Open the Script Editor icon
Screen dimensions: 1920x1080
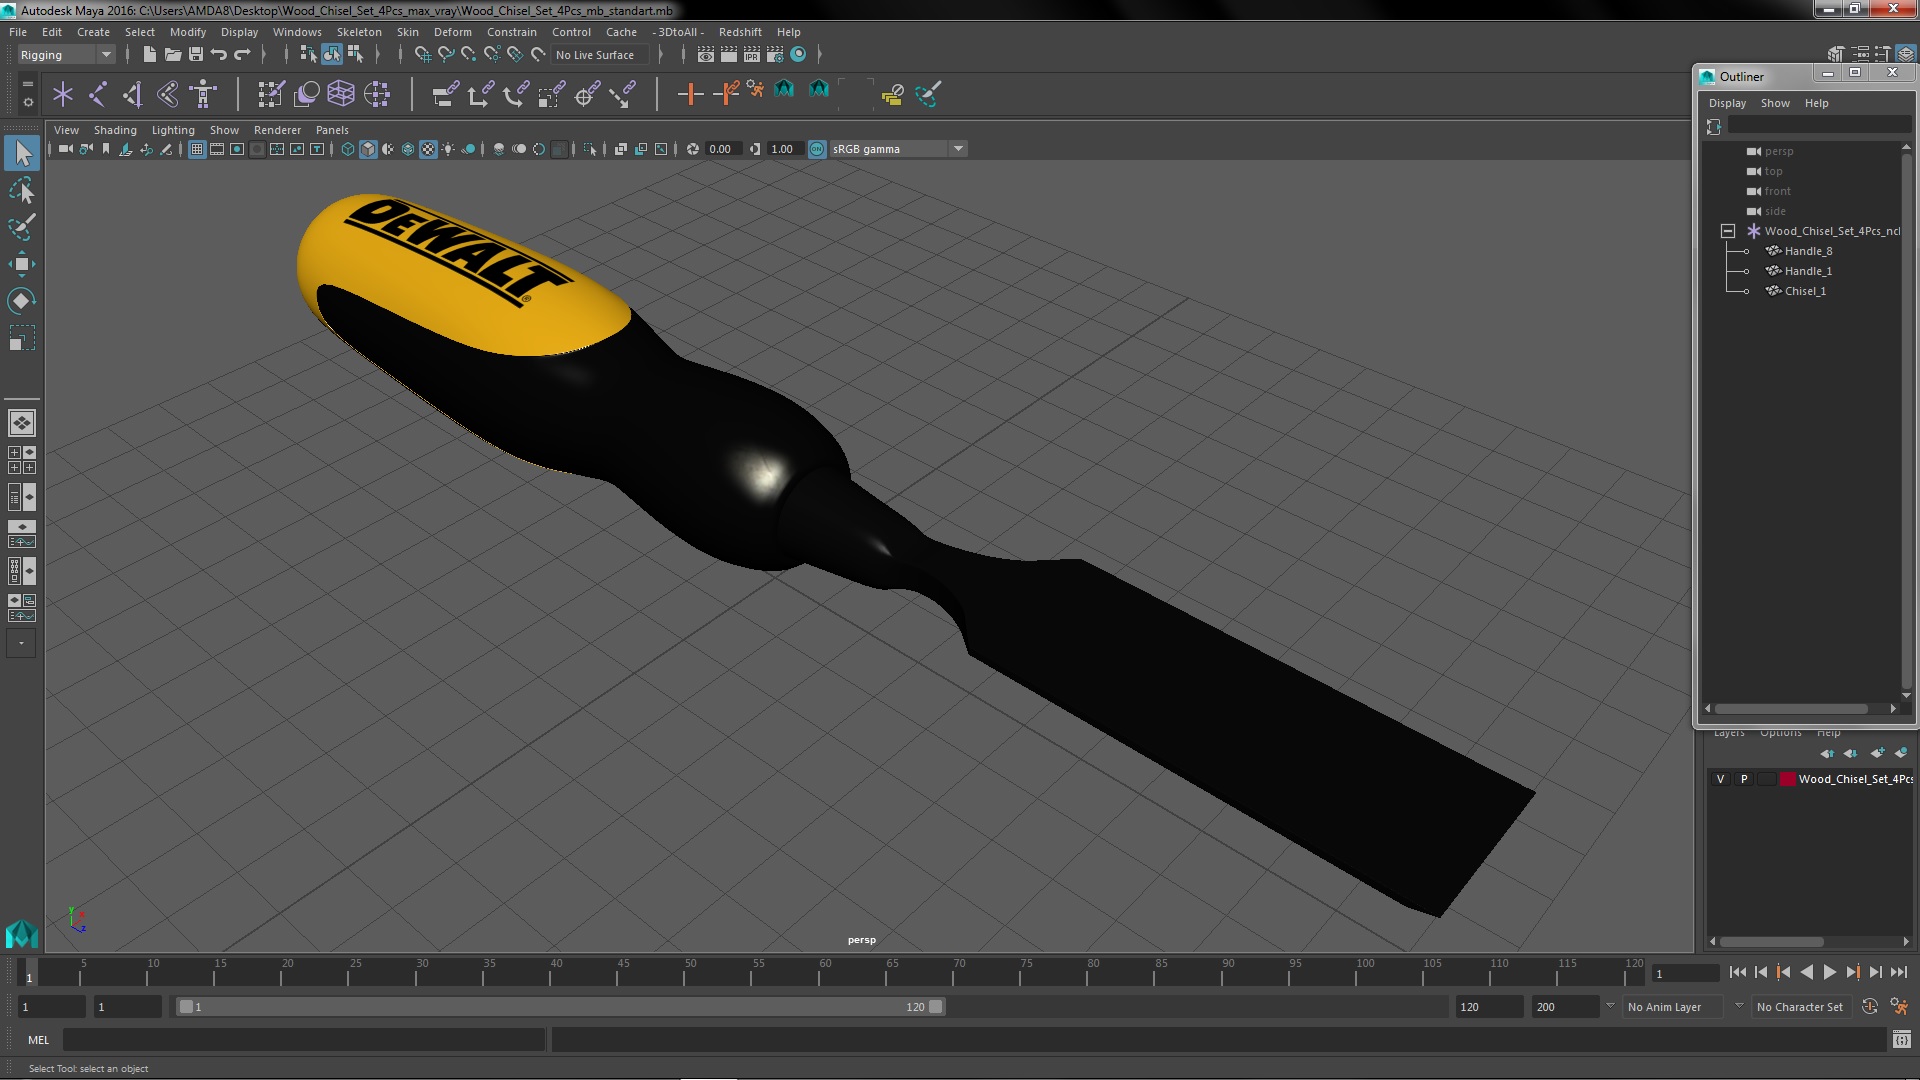click(x=1901, y=1040)
